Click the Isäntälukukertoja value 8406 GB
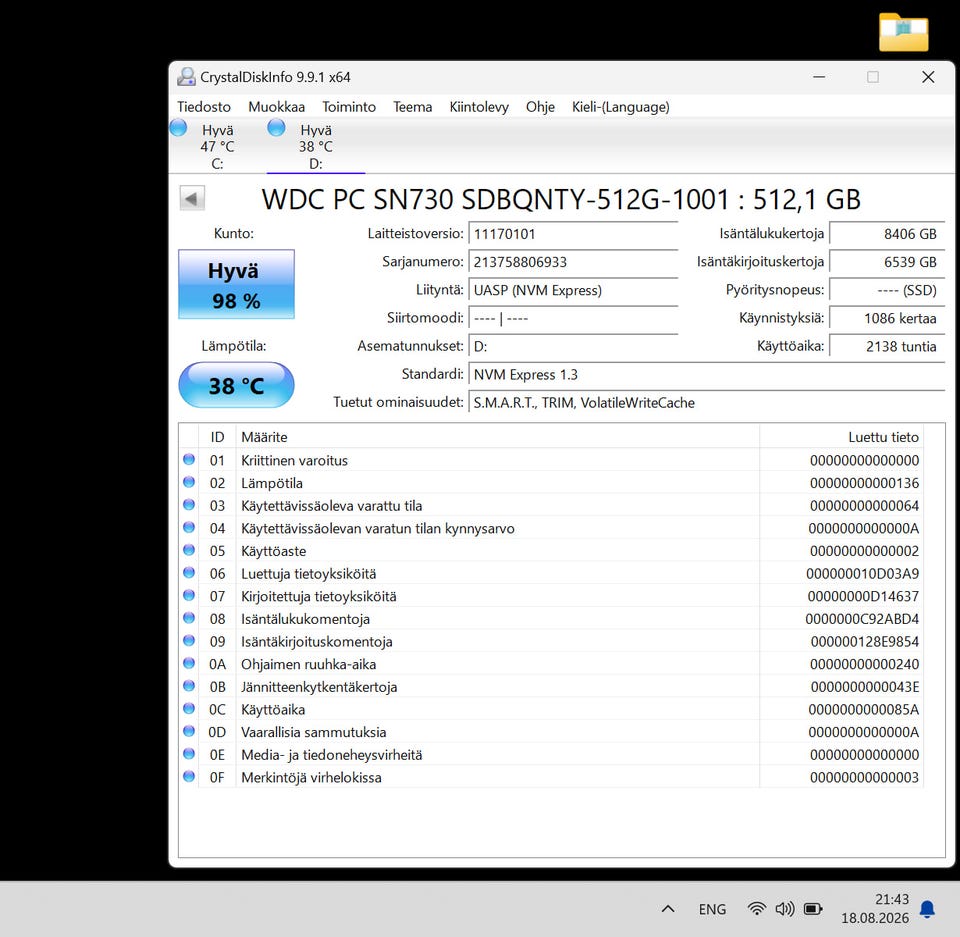 887,234
